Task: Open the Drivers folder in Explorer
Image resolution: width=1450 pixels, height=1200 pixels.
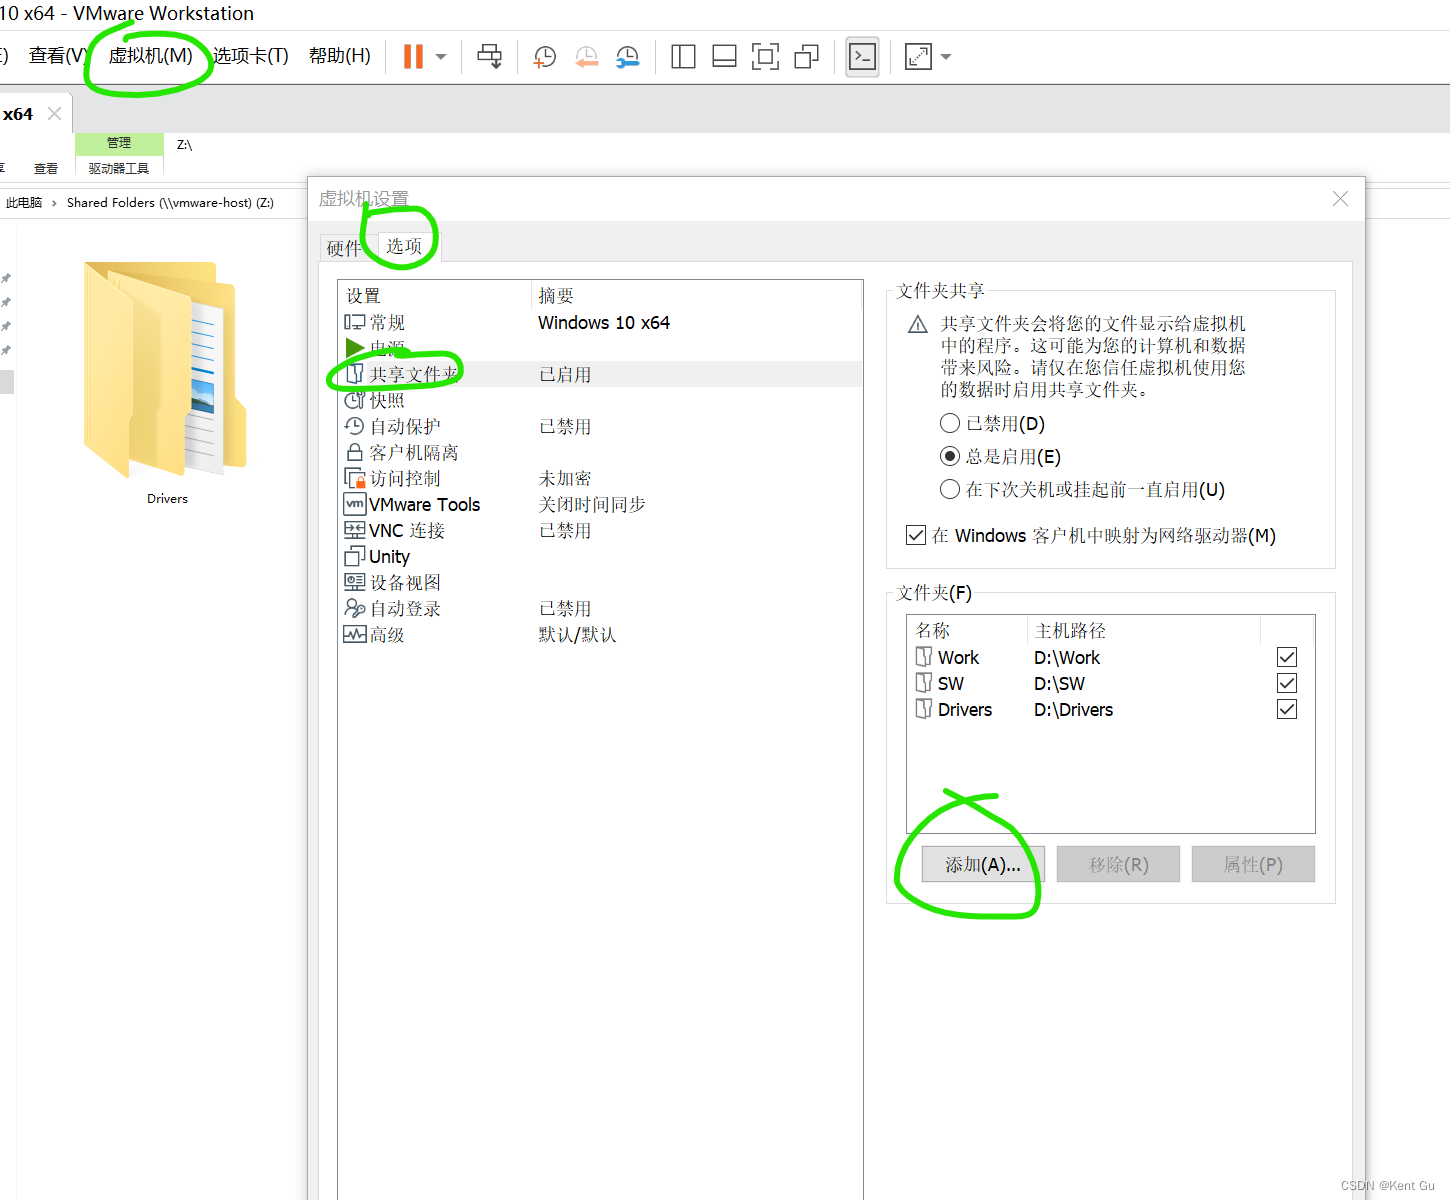Action: point(167,385)
